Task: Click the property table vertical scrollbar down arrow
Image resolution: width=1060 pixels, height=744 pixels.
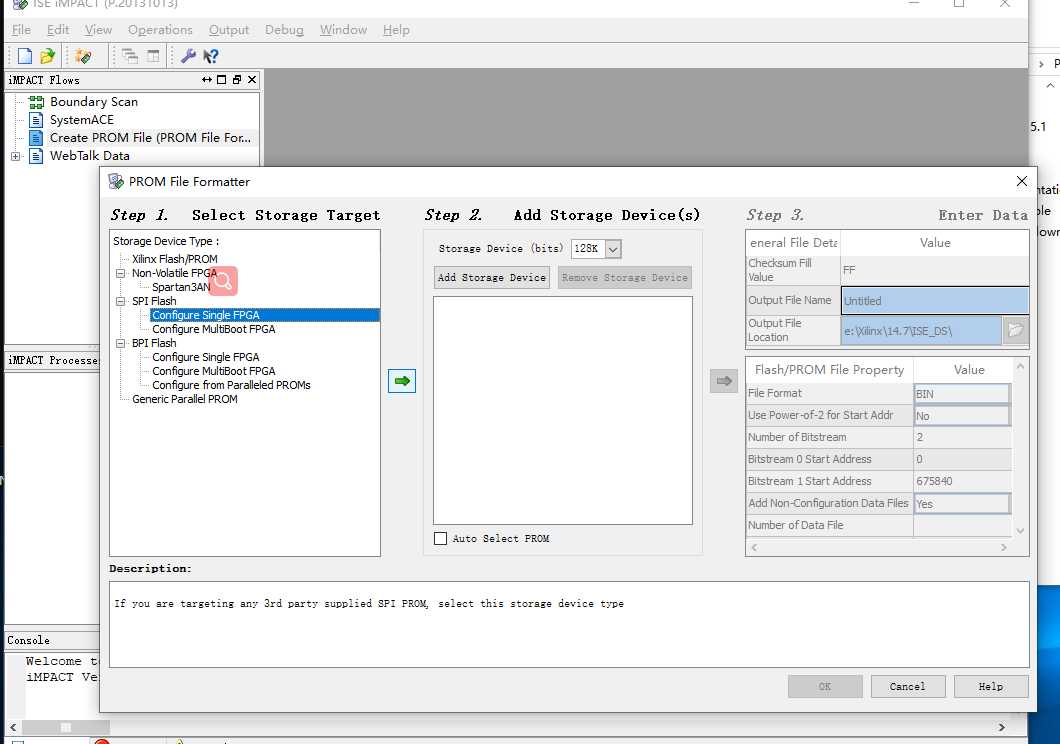Action: click(1020, 531)
